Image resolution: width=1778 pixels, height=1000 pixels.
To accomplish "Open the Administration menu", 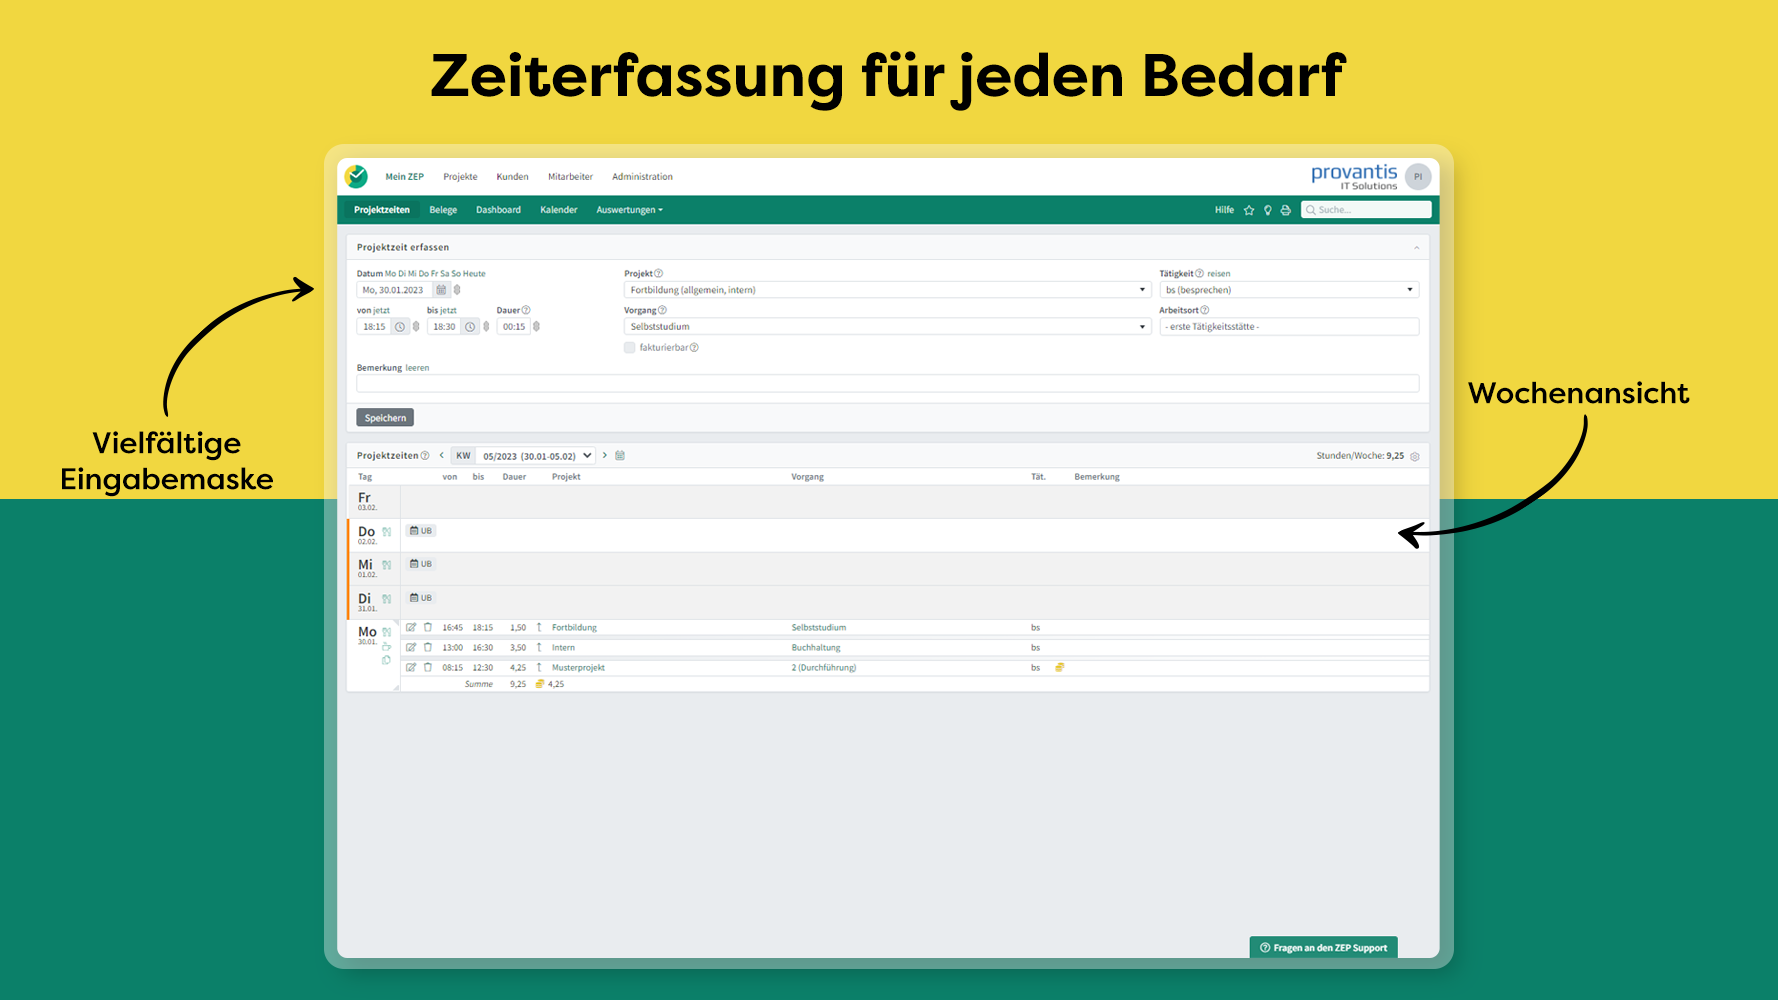I will tap(642, 177).
